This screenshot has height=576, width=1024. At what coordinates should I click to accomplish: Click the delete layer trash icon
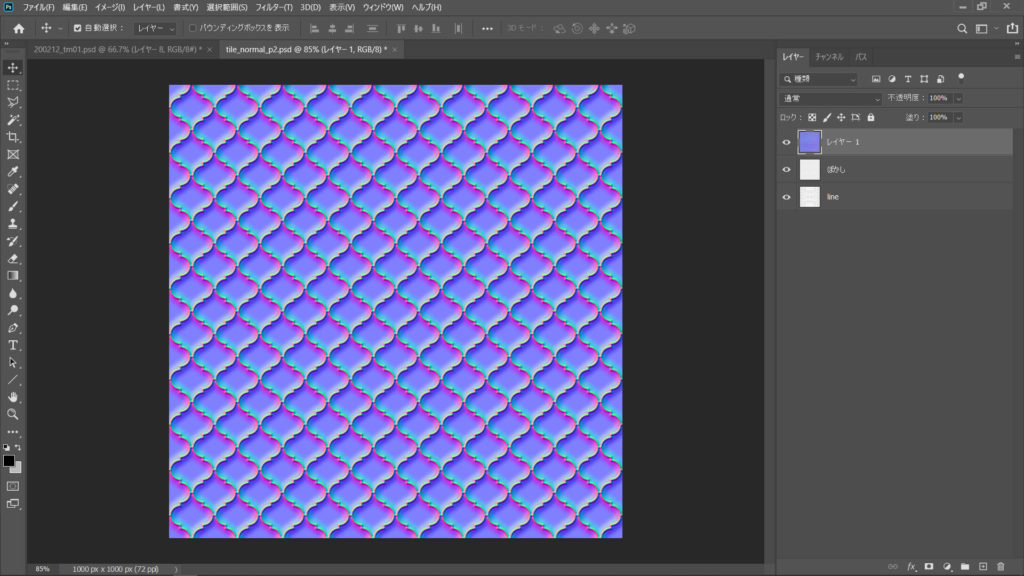coord(1000,566)
